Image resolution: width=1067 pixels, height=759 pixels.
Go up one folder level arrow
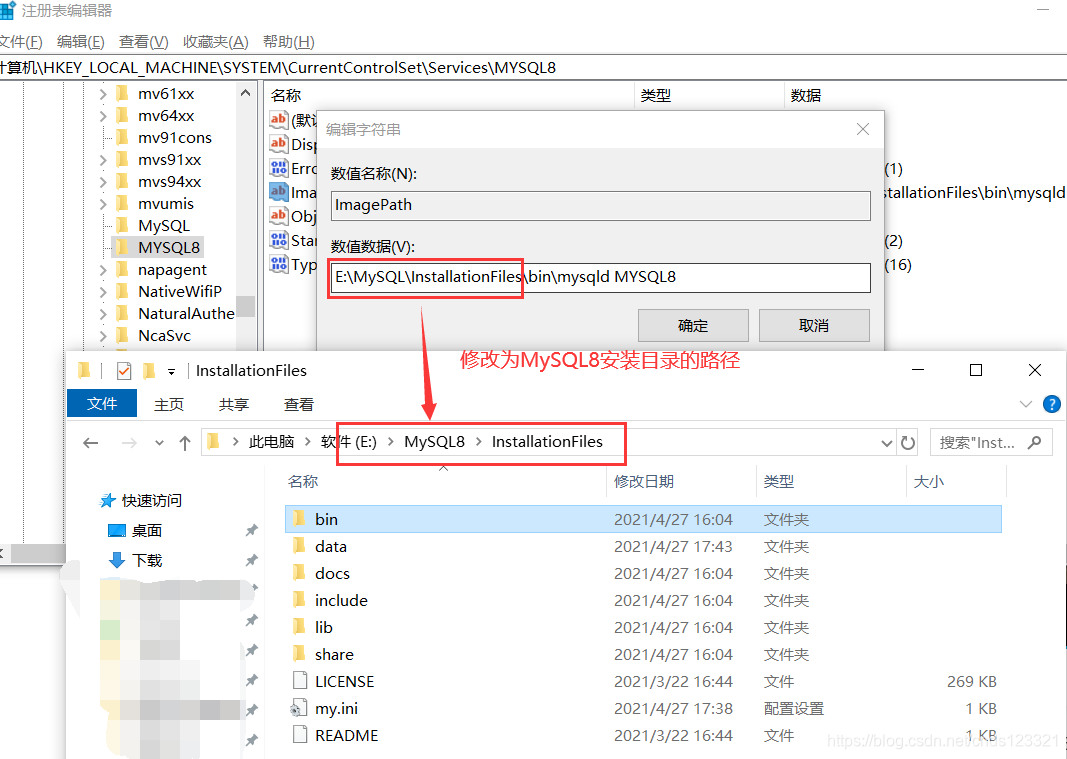tap(184, 443)
